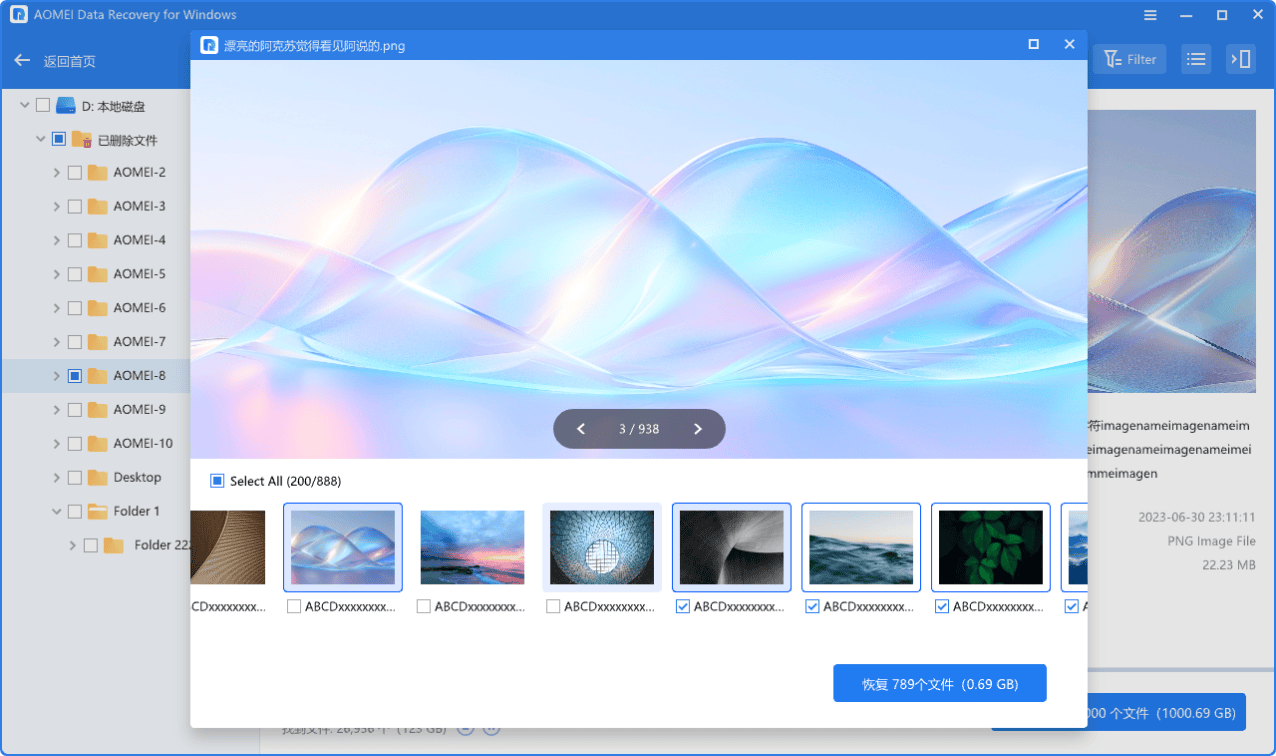
Task: Select the circular glass dome thumbnail
Action: click(x=601, y=547)
